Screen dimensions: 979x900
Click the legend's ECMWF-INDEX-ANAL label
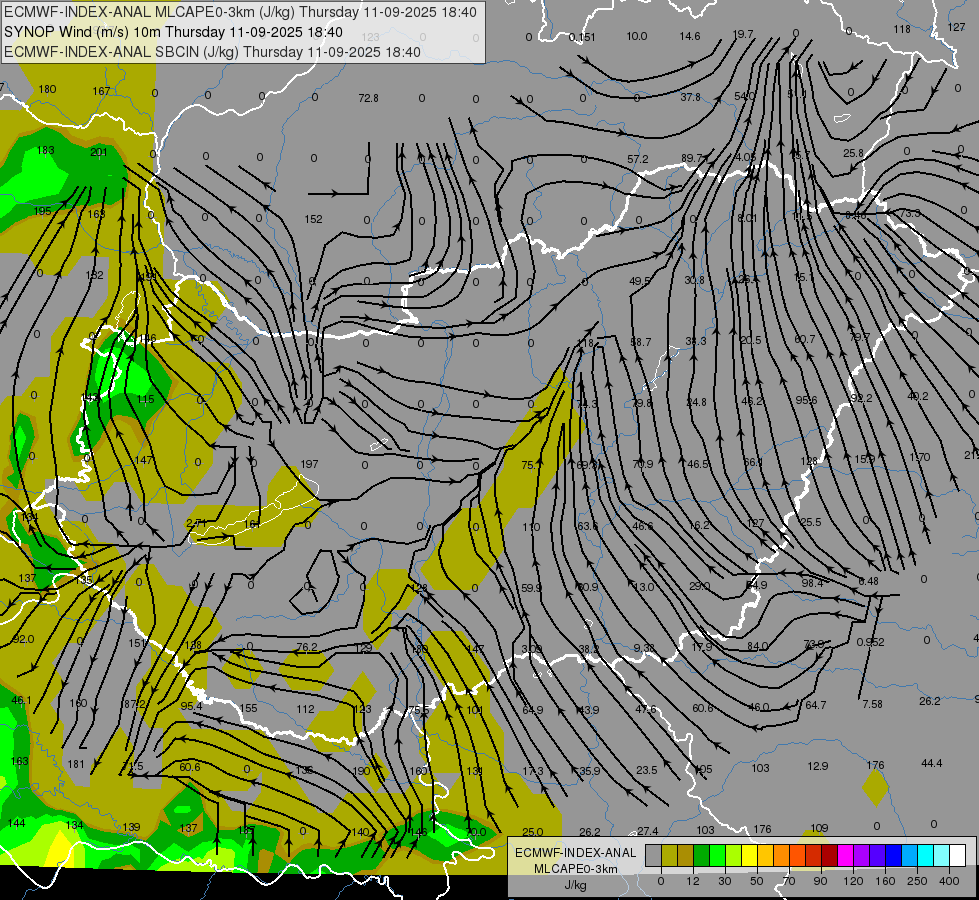(576, 853)
